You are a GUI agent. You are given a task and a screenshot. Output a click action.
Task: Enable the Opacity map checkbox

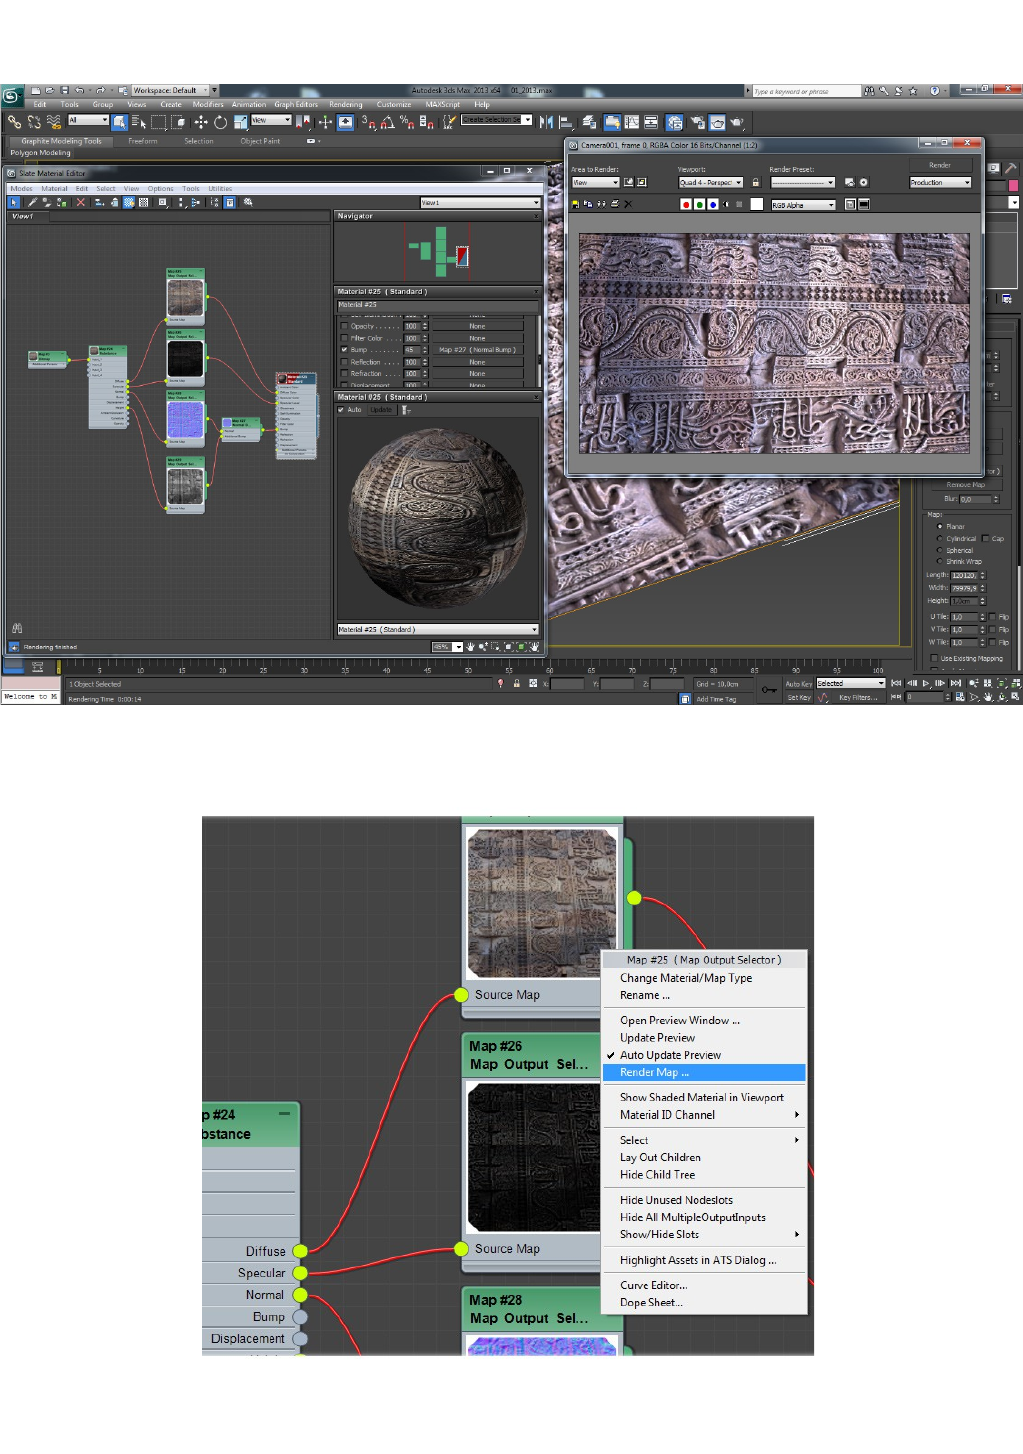pyautogui.click(x=344, y=326)
